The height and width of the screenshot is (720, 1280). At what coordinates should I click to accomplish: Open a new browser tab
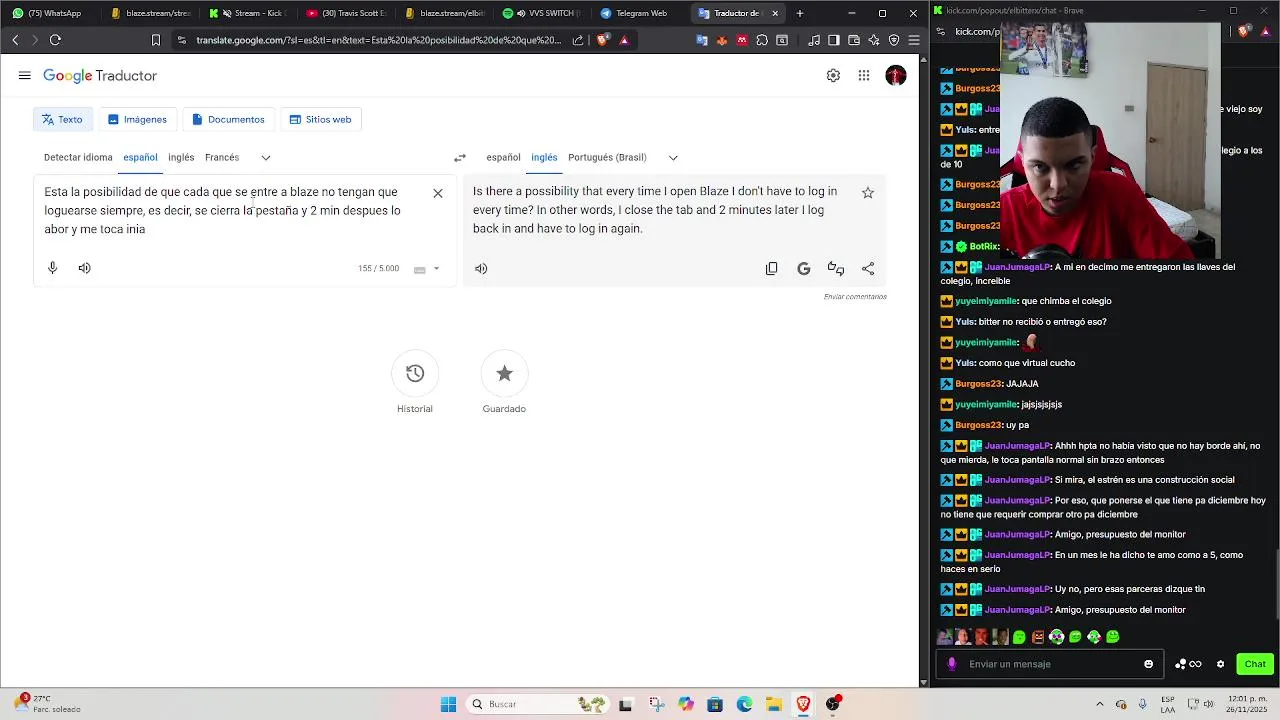coord(799,13)
